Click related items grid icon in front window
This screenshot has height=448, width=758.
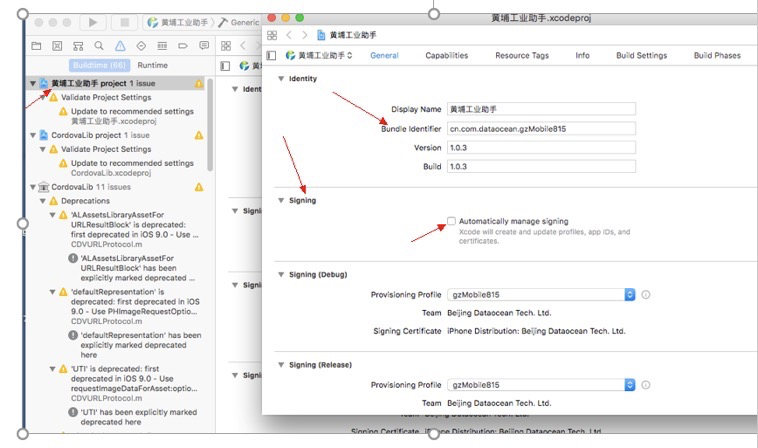point(272,35)
